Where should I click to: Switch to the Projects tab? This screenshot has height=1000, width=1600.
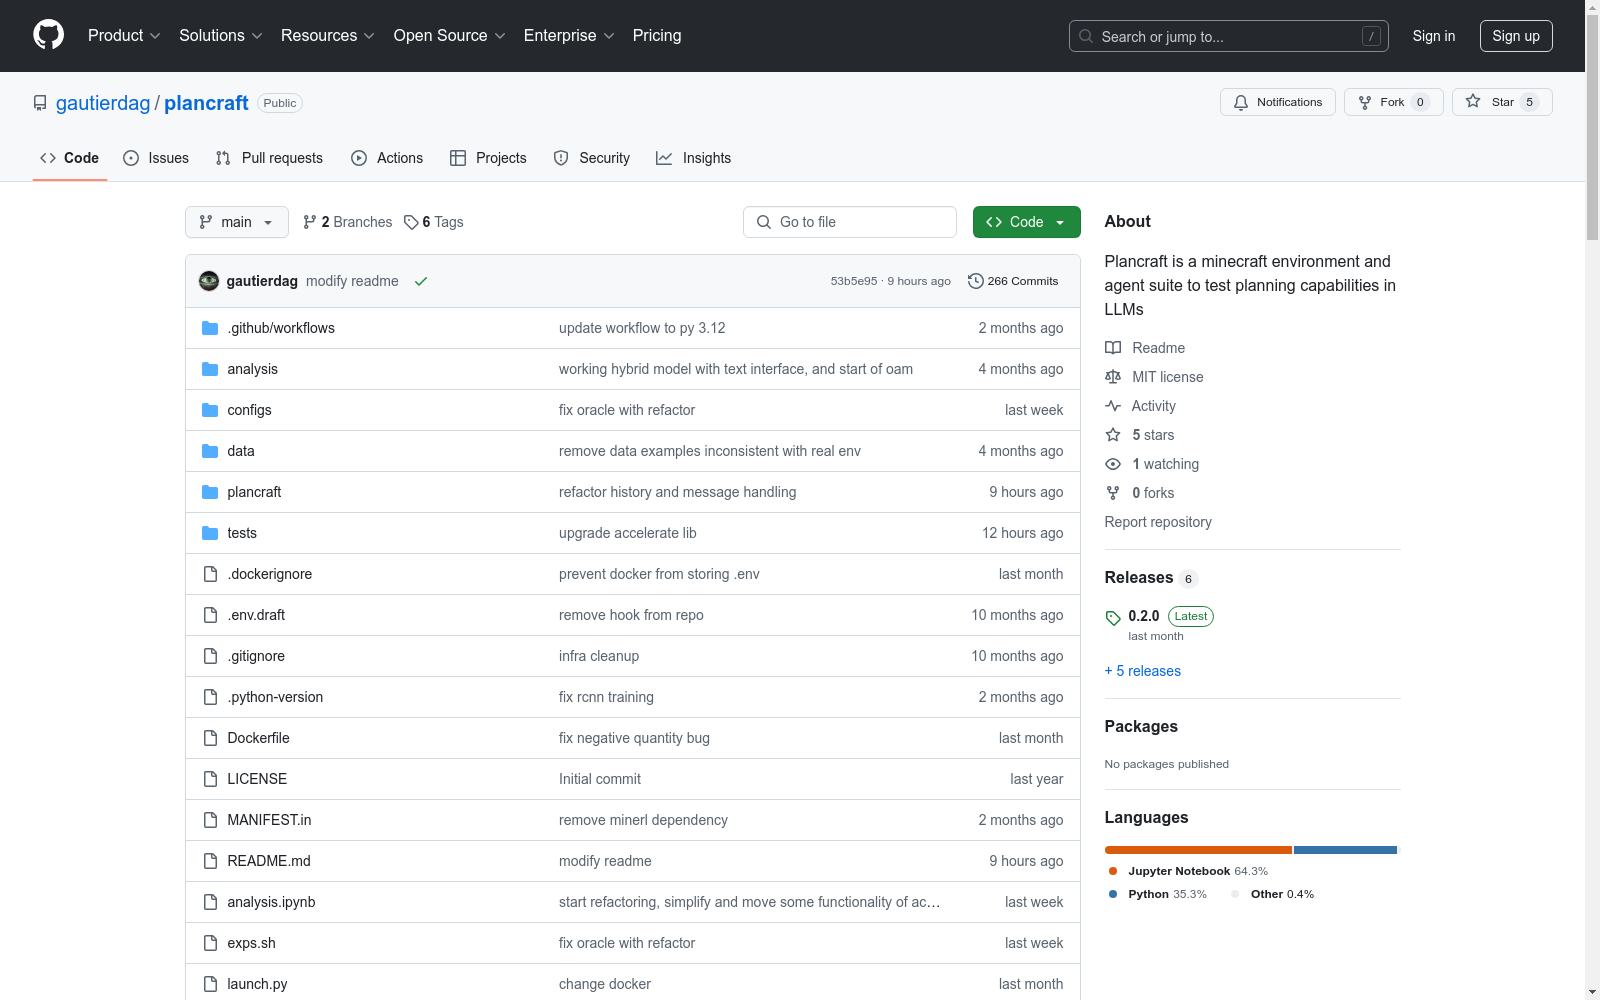pyautogui.click(x=488, y=158)
